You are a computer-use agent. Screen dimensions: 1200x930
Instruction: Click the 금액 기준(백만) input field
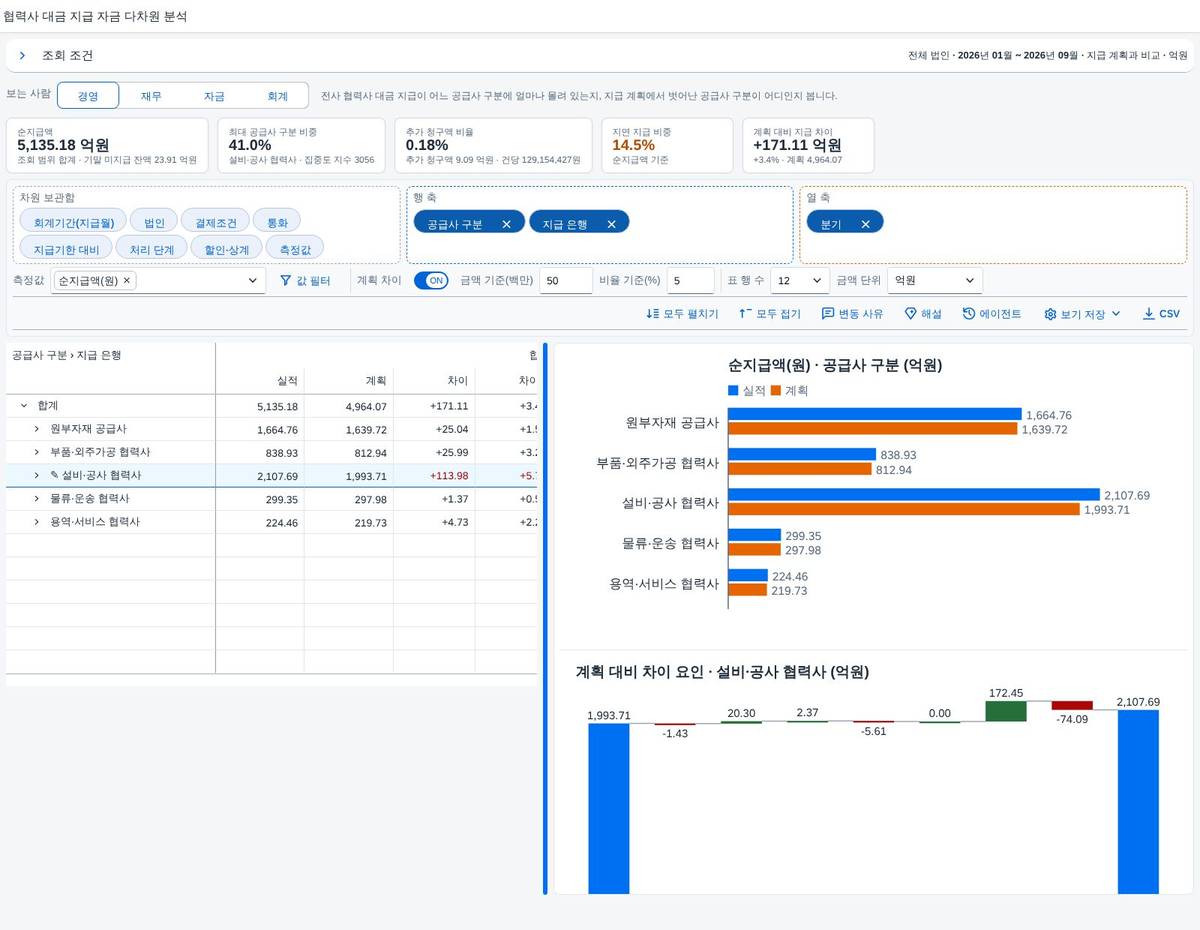(x=566, y=281)
